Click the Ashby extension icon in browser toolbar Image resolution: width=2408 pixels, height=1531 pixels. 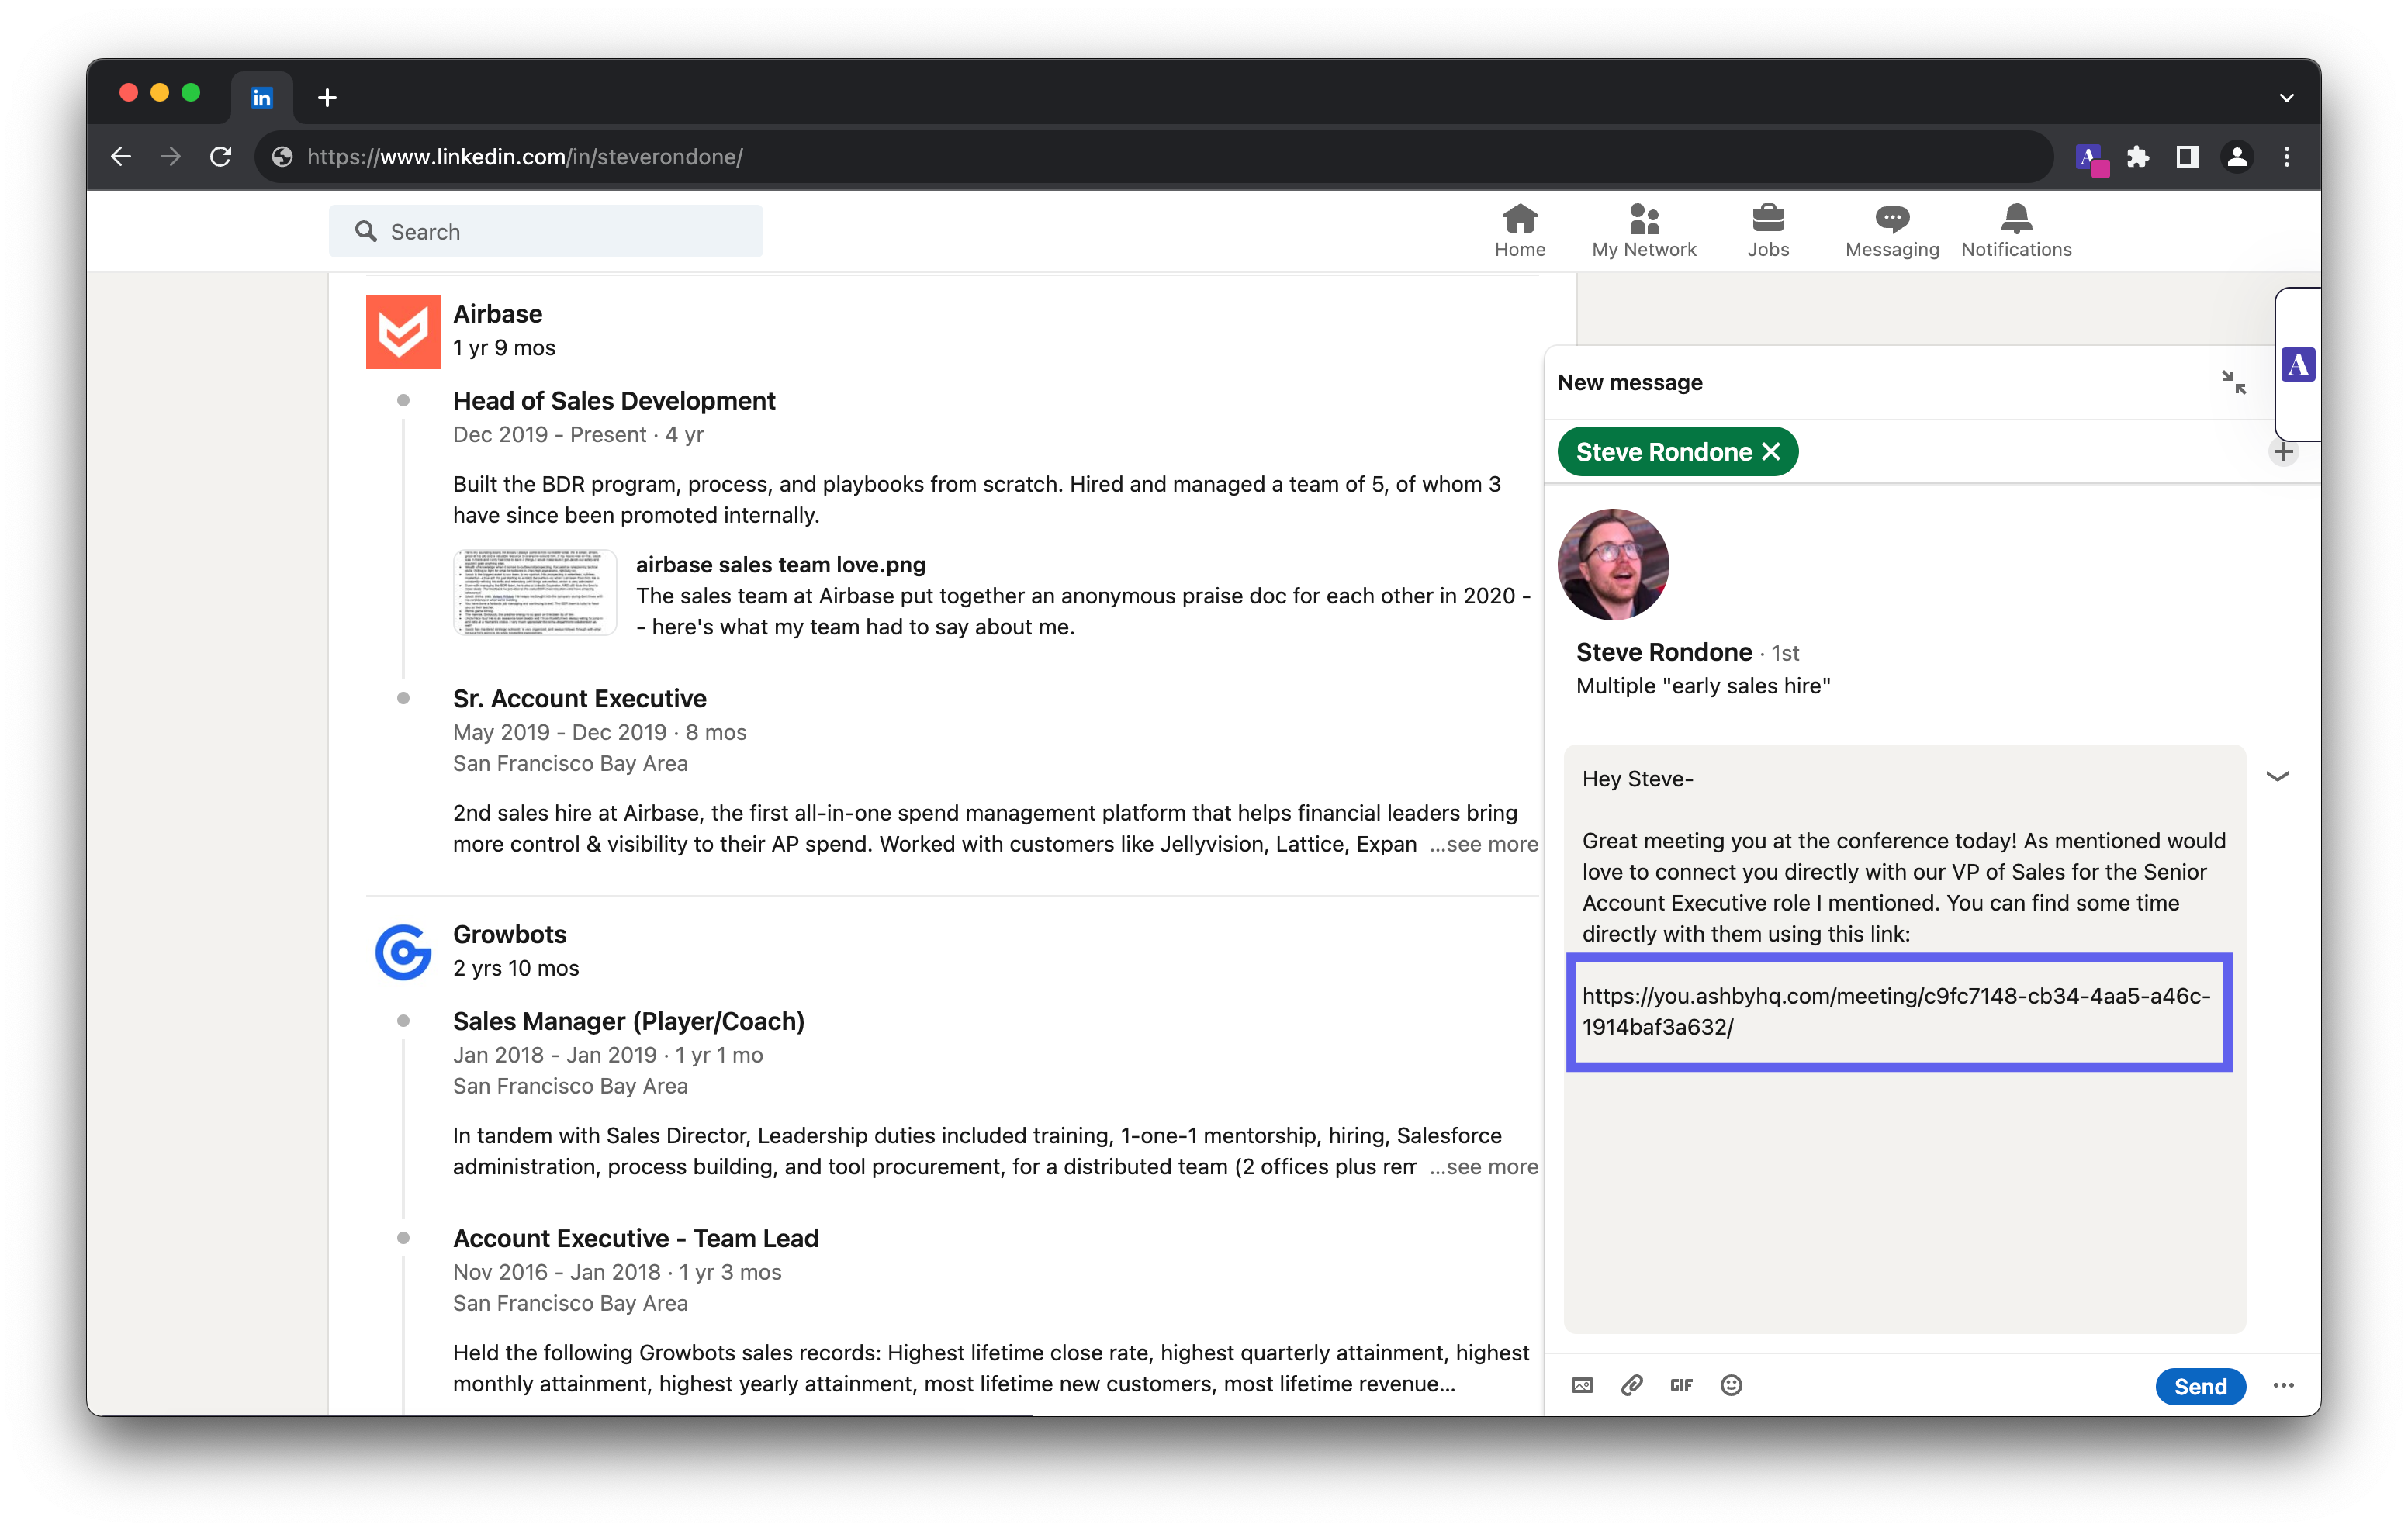[x=2090, y=158]
